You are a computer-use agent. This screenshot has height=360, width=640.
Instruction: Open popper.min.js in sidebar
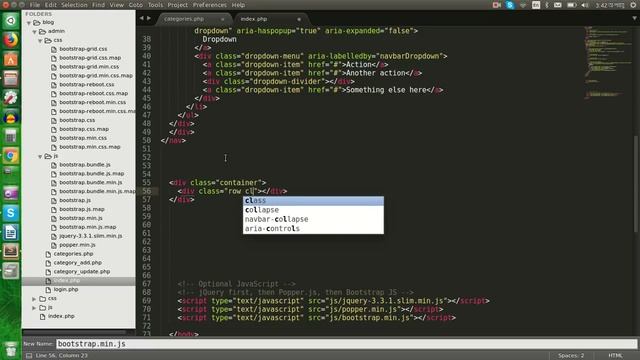click(77, 245)
